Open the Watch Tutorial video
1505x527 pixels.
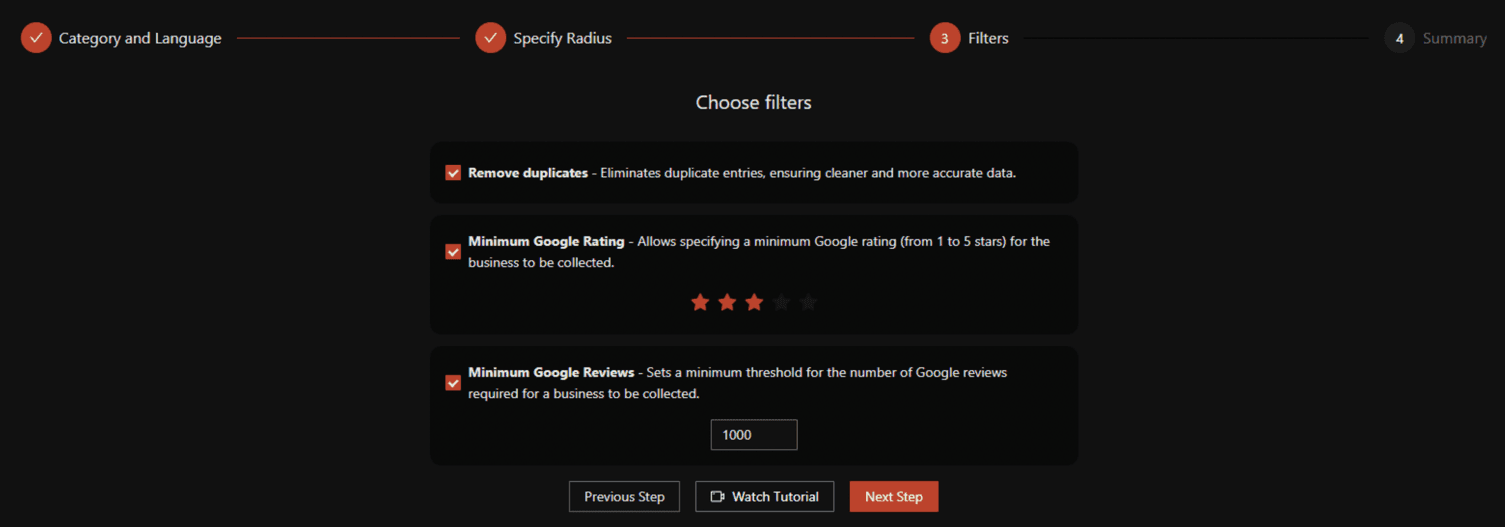pos(764,497)
